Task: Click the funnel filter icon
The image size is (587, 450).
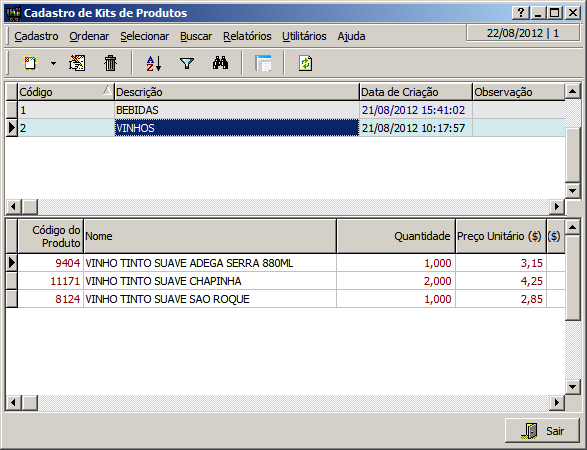Action: [187, 63]
